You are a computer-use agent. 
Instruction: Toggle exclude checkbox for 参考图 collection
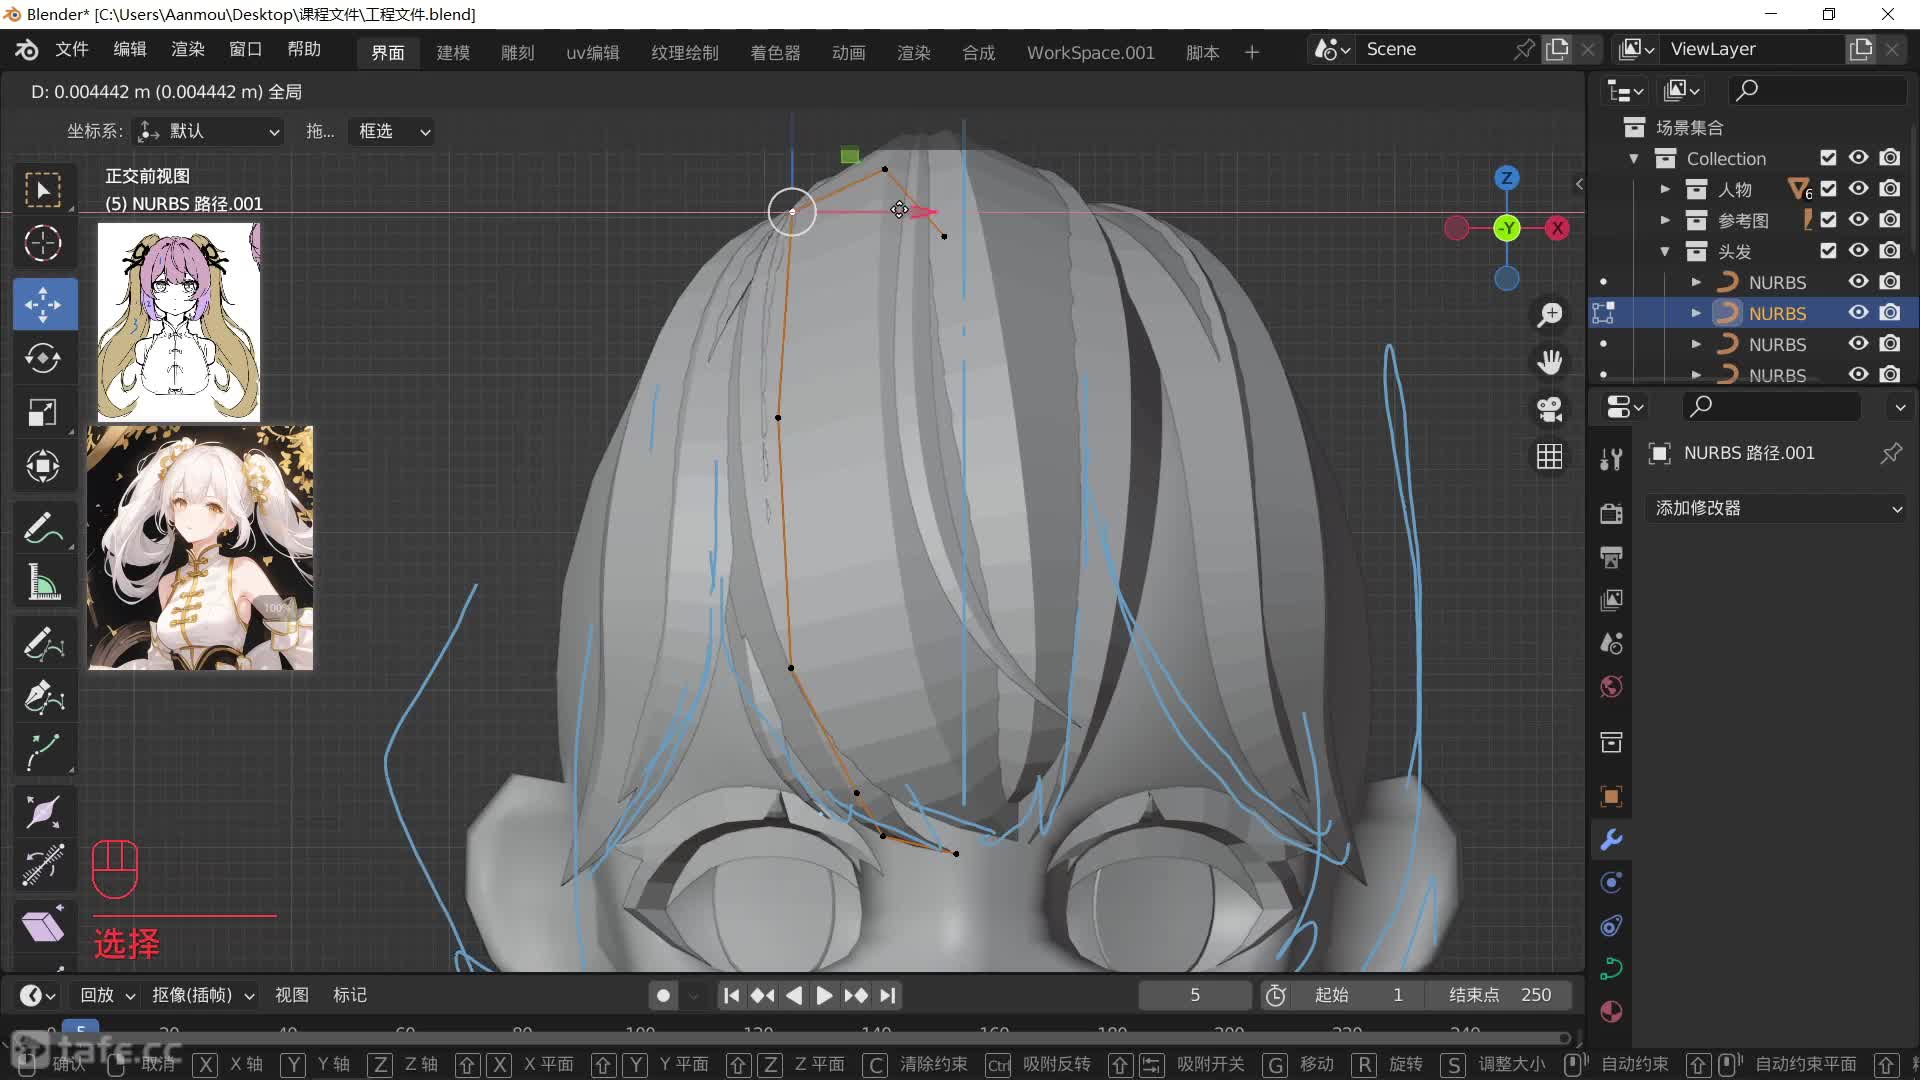point(1828,219)
